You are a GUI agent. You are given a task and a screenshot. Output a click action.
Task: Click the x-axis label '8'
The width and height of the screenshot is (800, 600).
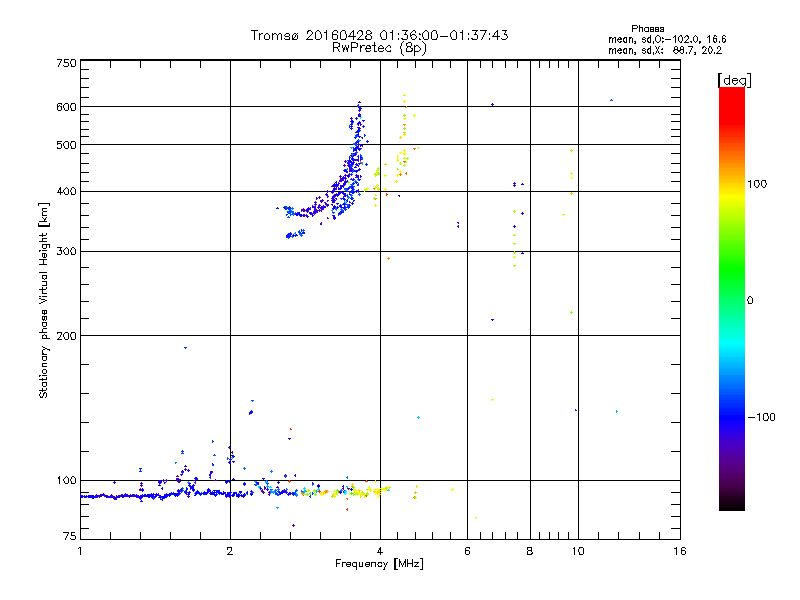(x=530, y=551)
